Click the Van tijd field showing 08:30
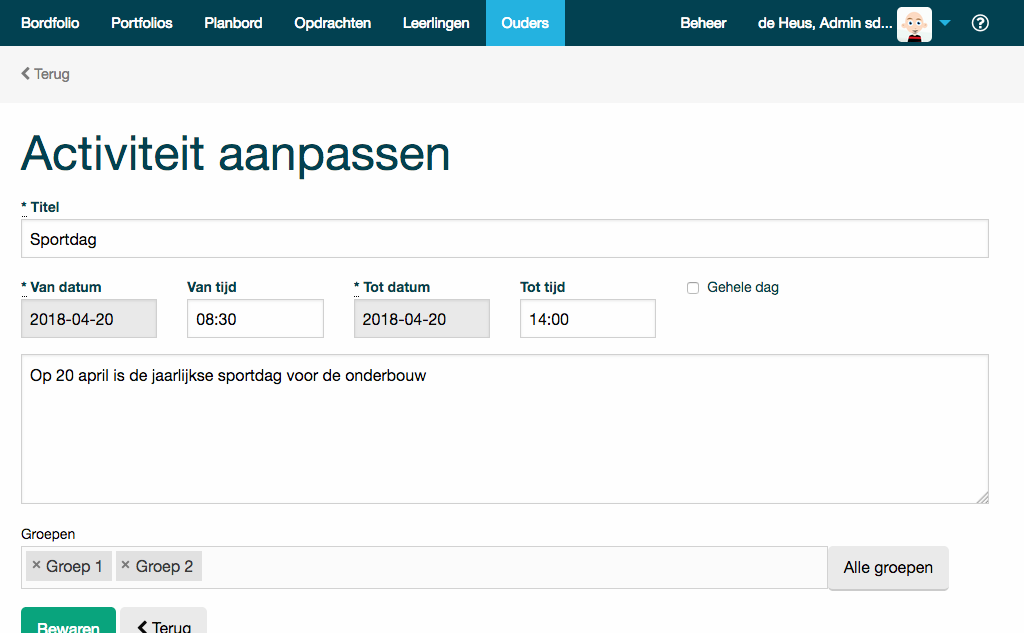 255,319
